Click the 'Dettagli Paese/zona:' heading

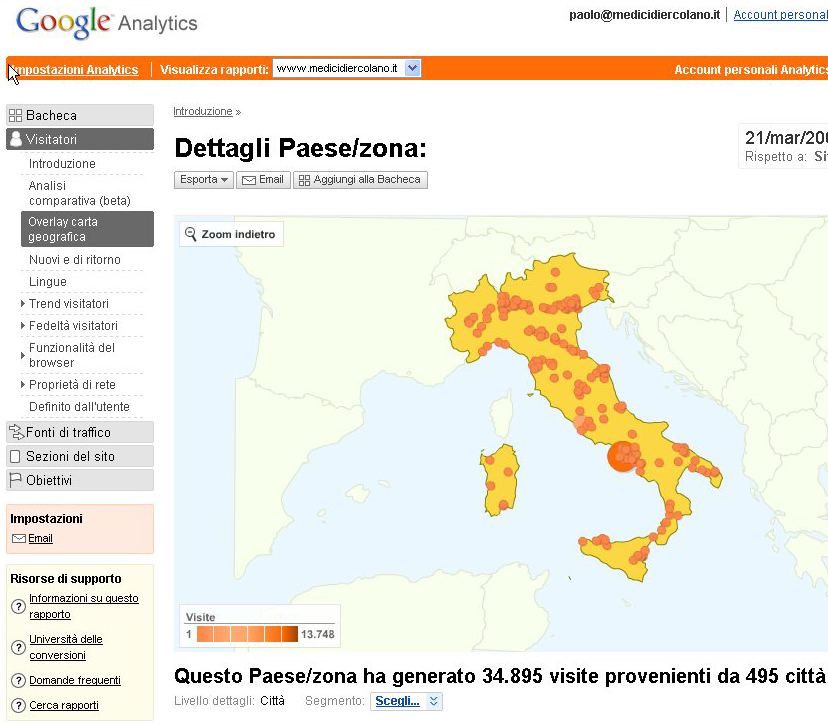click(300, 148)
